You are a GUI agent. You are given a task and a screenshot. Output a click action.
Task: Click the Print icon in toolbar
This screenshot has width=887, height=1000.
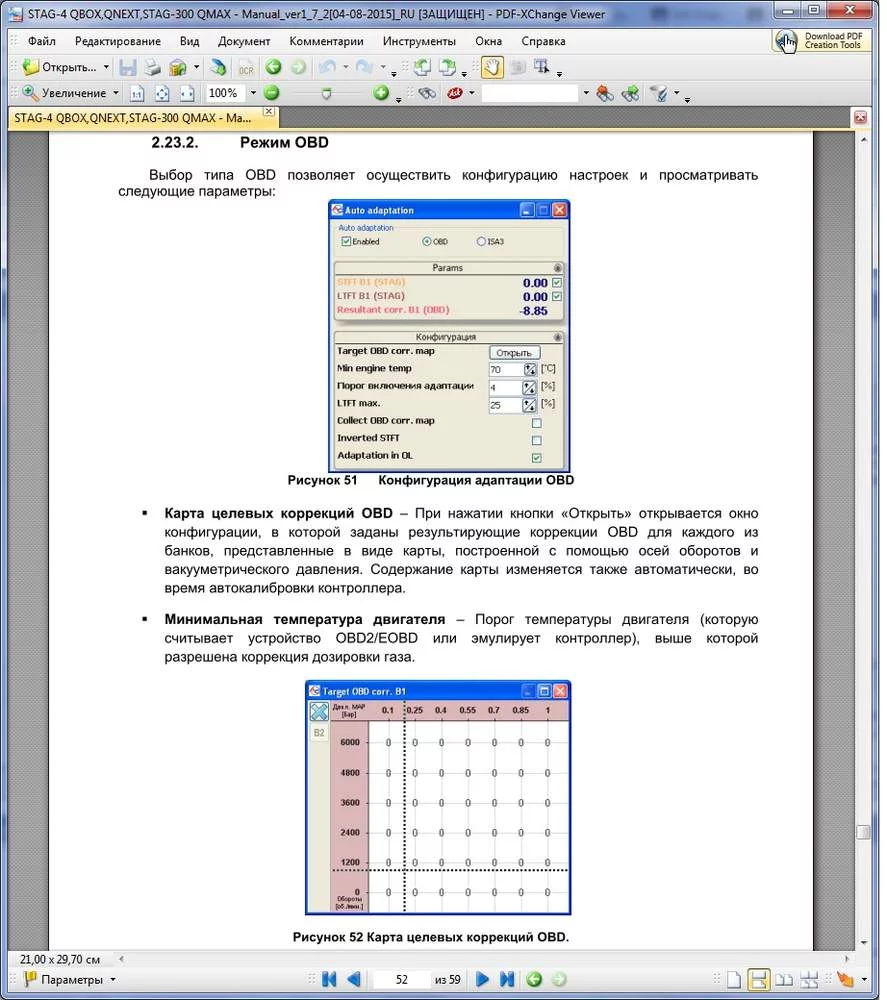pos(152,67)
